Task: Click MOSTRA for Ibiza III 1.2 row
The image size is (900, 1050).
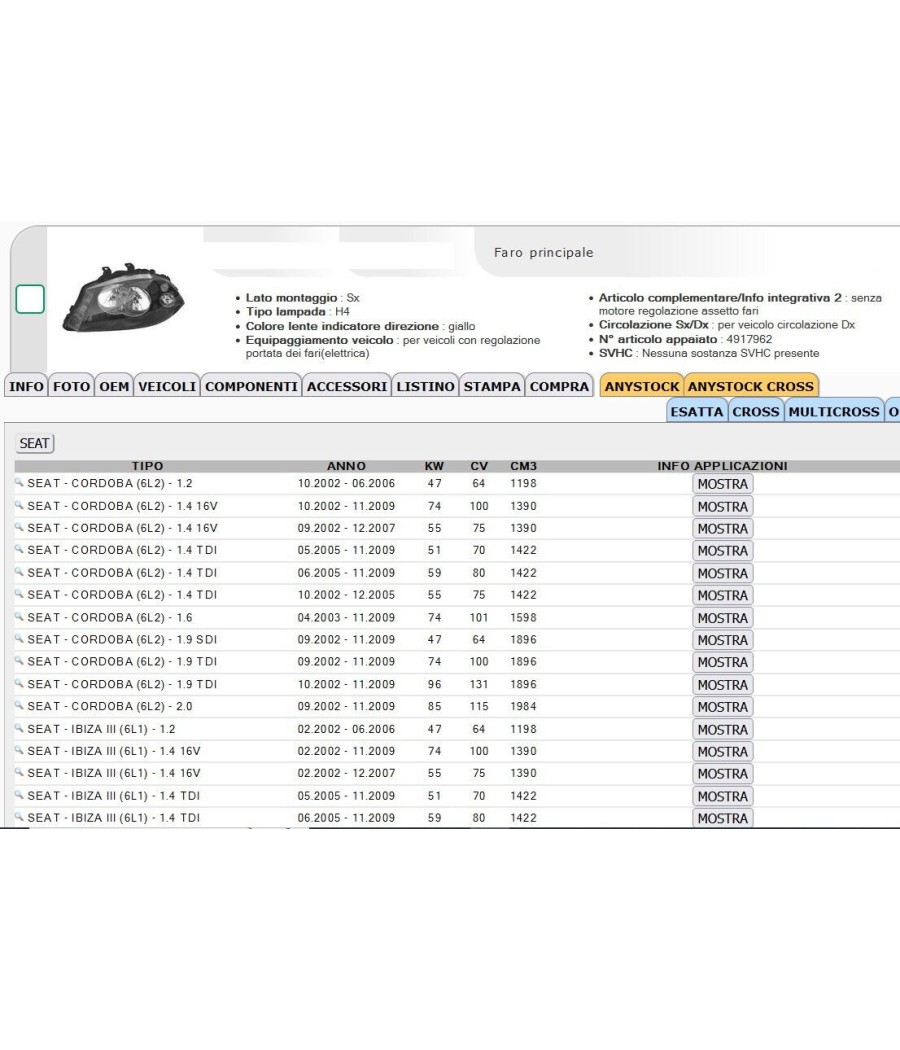Action: click(723, 730)
